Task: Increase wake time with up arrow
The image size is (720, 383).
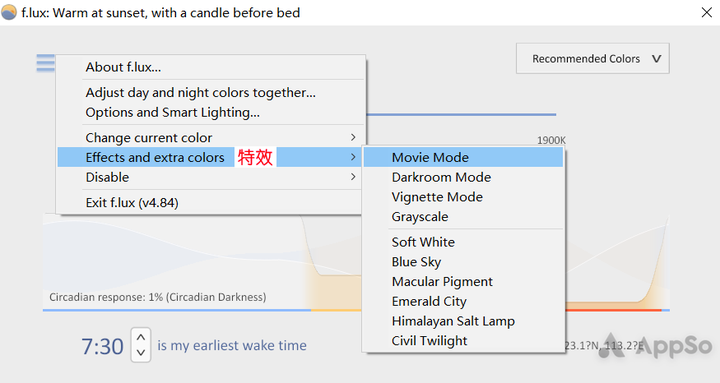Action: point(141,337)
